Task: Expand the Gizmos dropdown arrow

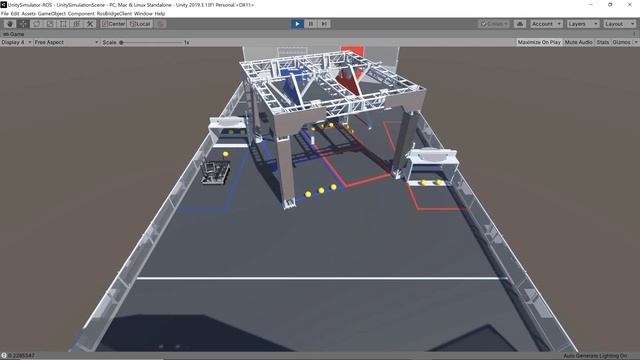Action: coord(636,42)
